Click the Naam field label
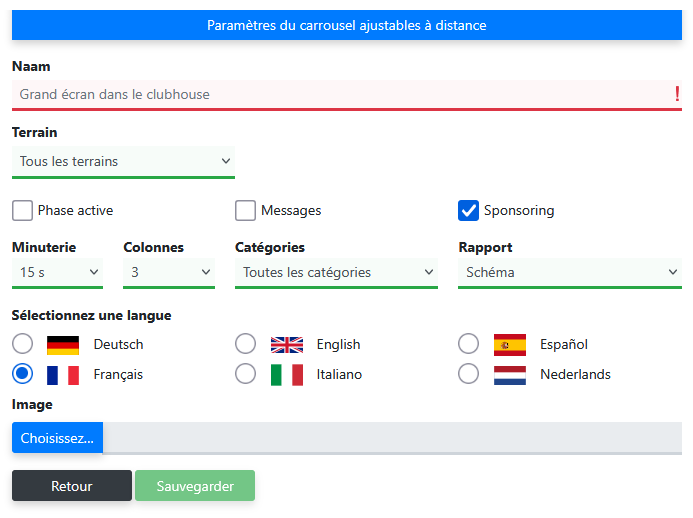693x518 pixels. pyautogui.click(x=31, y=66)
